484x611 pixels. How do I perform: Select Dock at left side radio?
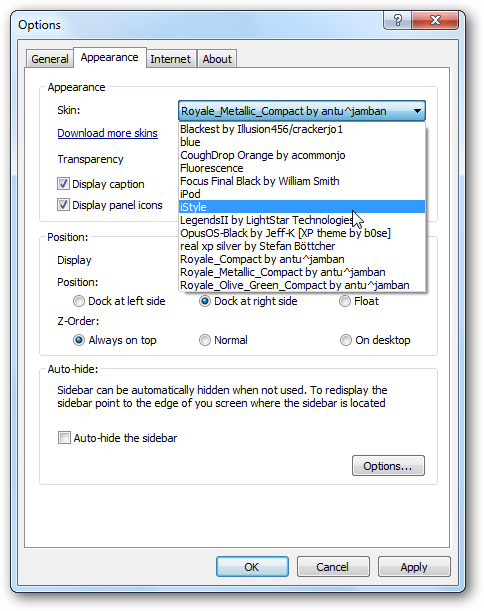coord(79,301)
